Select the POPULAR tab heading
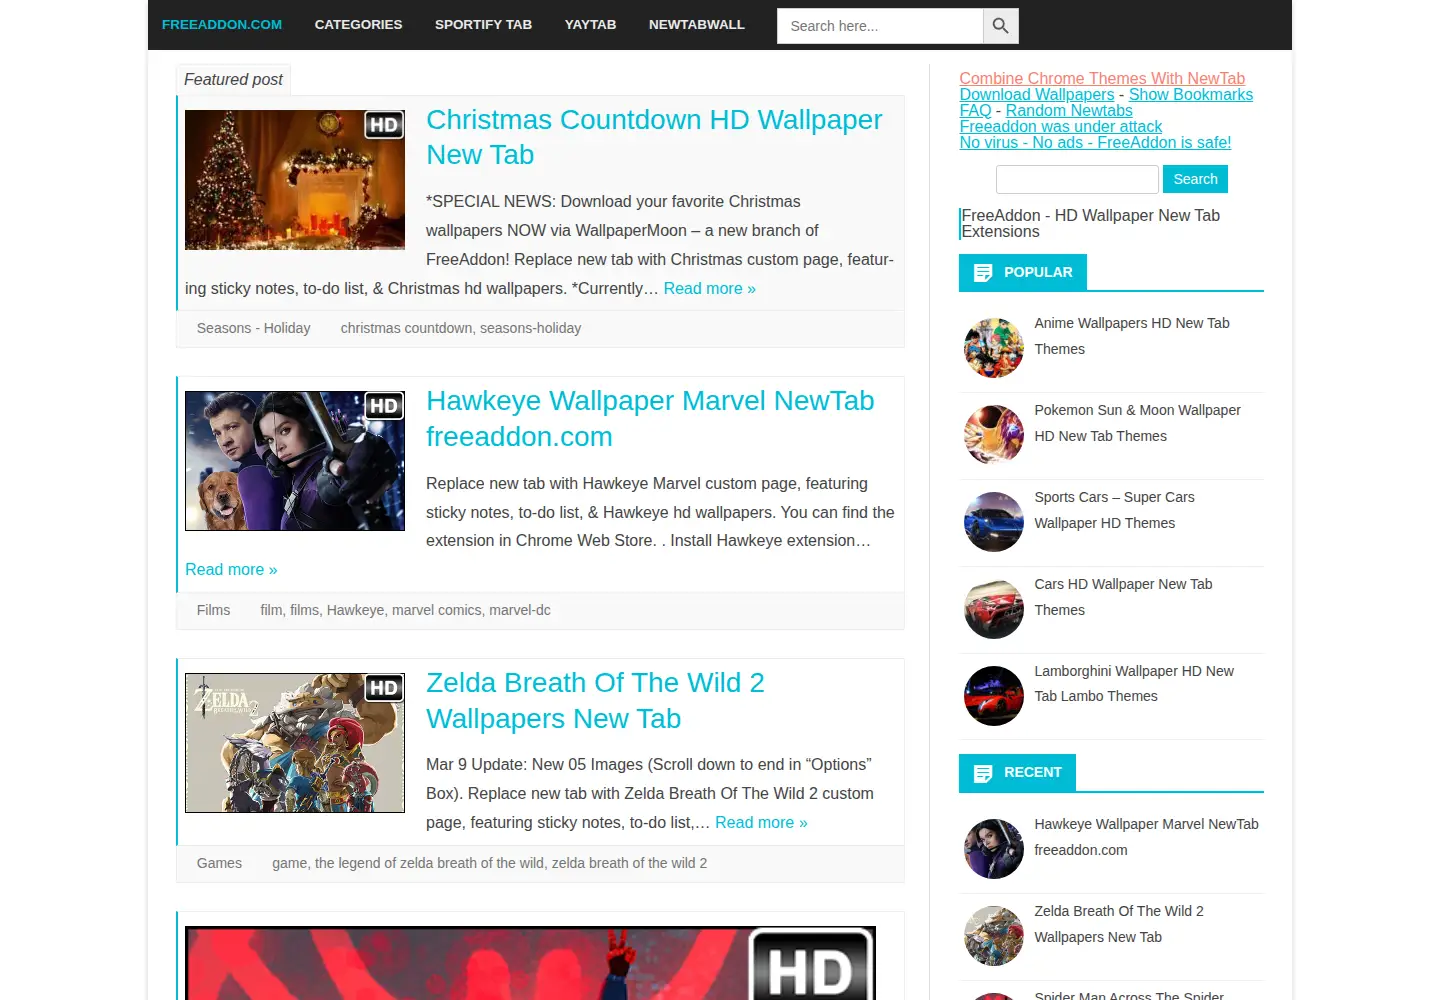 click(x=1023, y=272)
